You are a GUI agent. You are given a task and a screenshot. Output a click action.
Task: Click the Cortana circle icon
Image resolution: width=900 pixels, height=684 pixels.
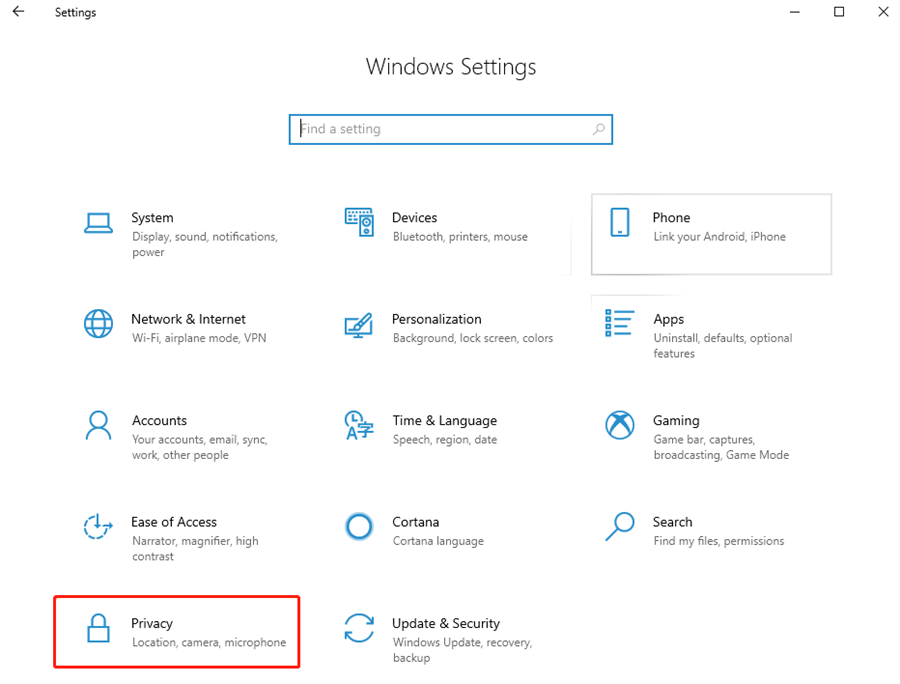pyautogui.click(x=359, y=526)
